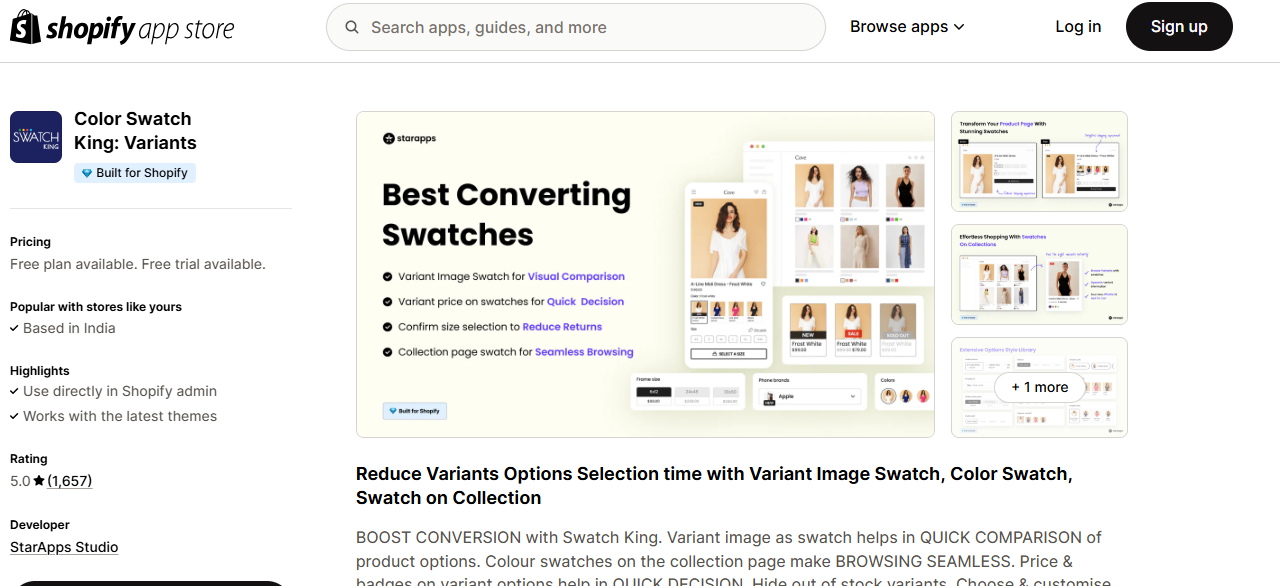Viewport: 1280px width, 586px height.
Task: Click the Sign up button
Action: pos(1179,27)
